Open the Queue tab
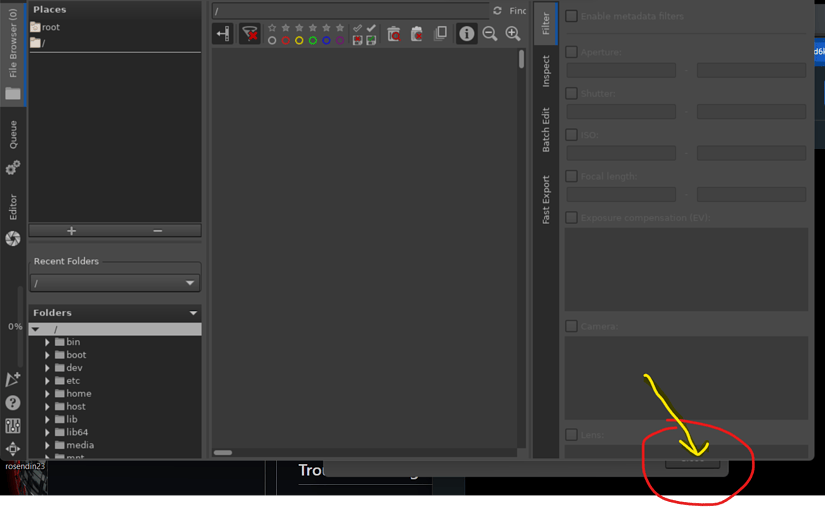Viewport: 825px width, 507px height. (x=13, y=135)
